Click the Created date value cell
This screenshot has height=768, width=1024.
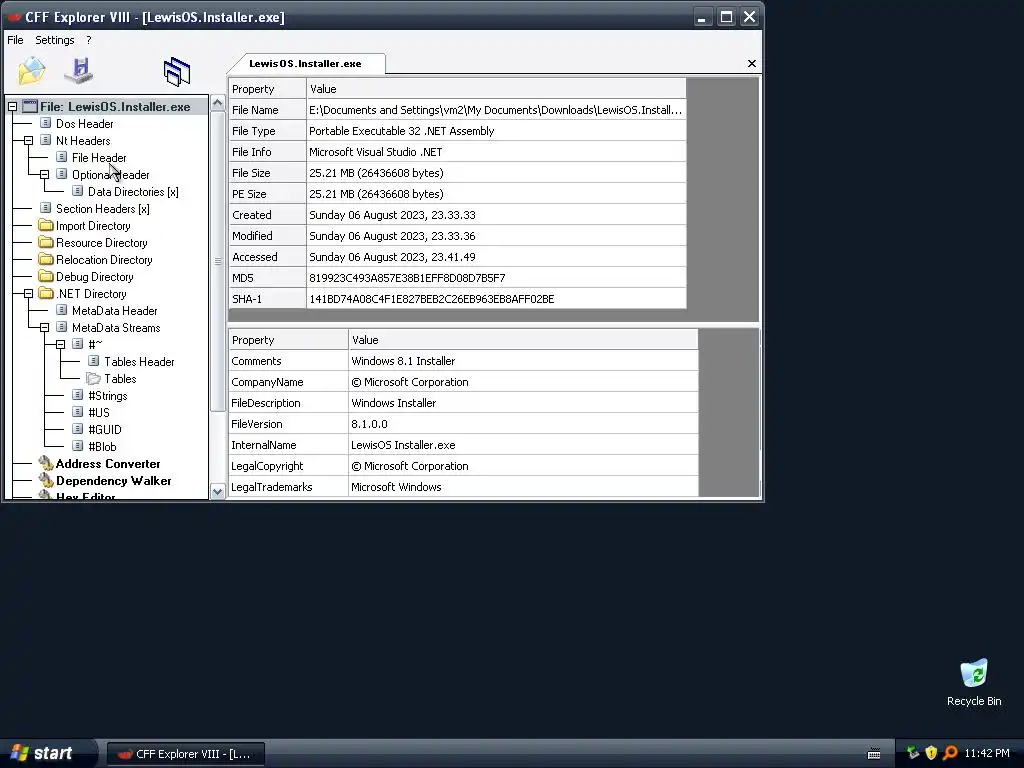tap(496, 215)
